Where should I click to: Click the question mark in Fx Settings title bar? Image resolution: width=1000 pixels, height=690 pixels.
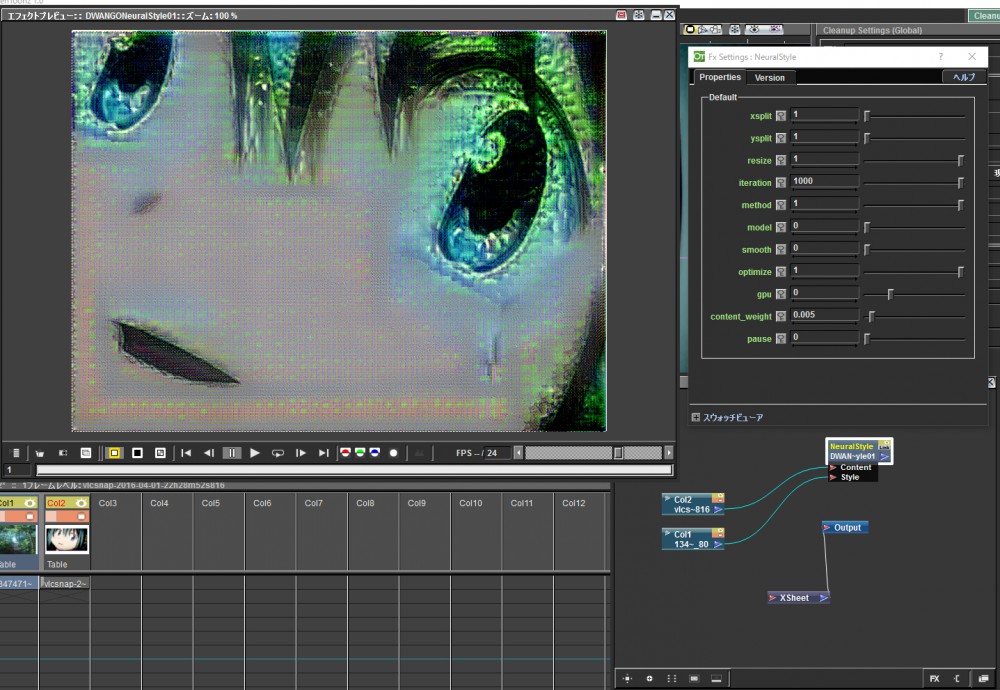[940, 57]
